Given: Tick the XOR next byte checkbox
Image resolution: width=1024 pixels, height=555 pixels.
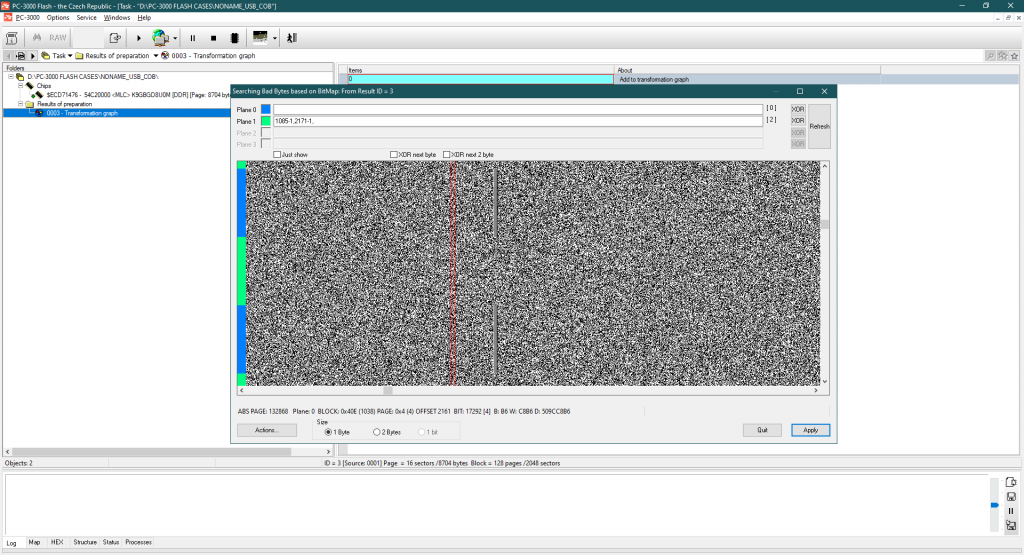Looking at the screenshot, I should pyautogui.click(x=394, y=155).
